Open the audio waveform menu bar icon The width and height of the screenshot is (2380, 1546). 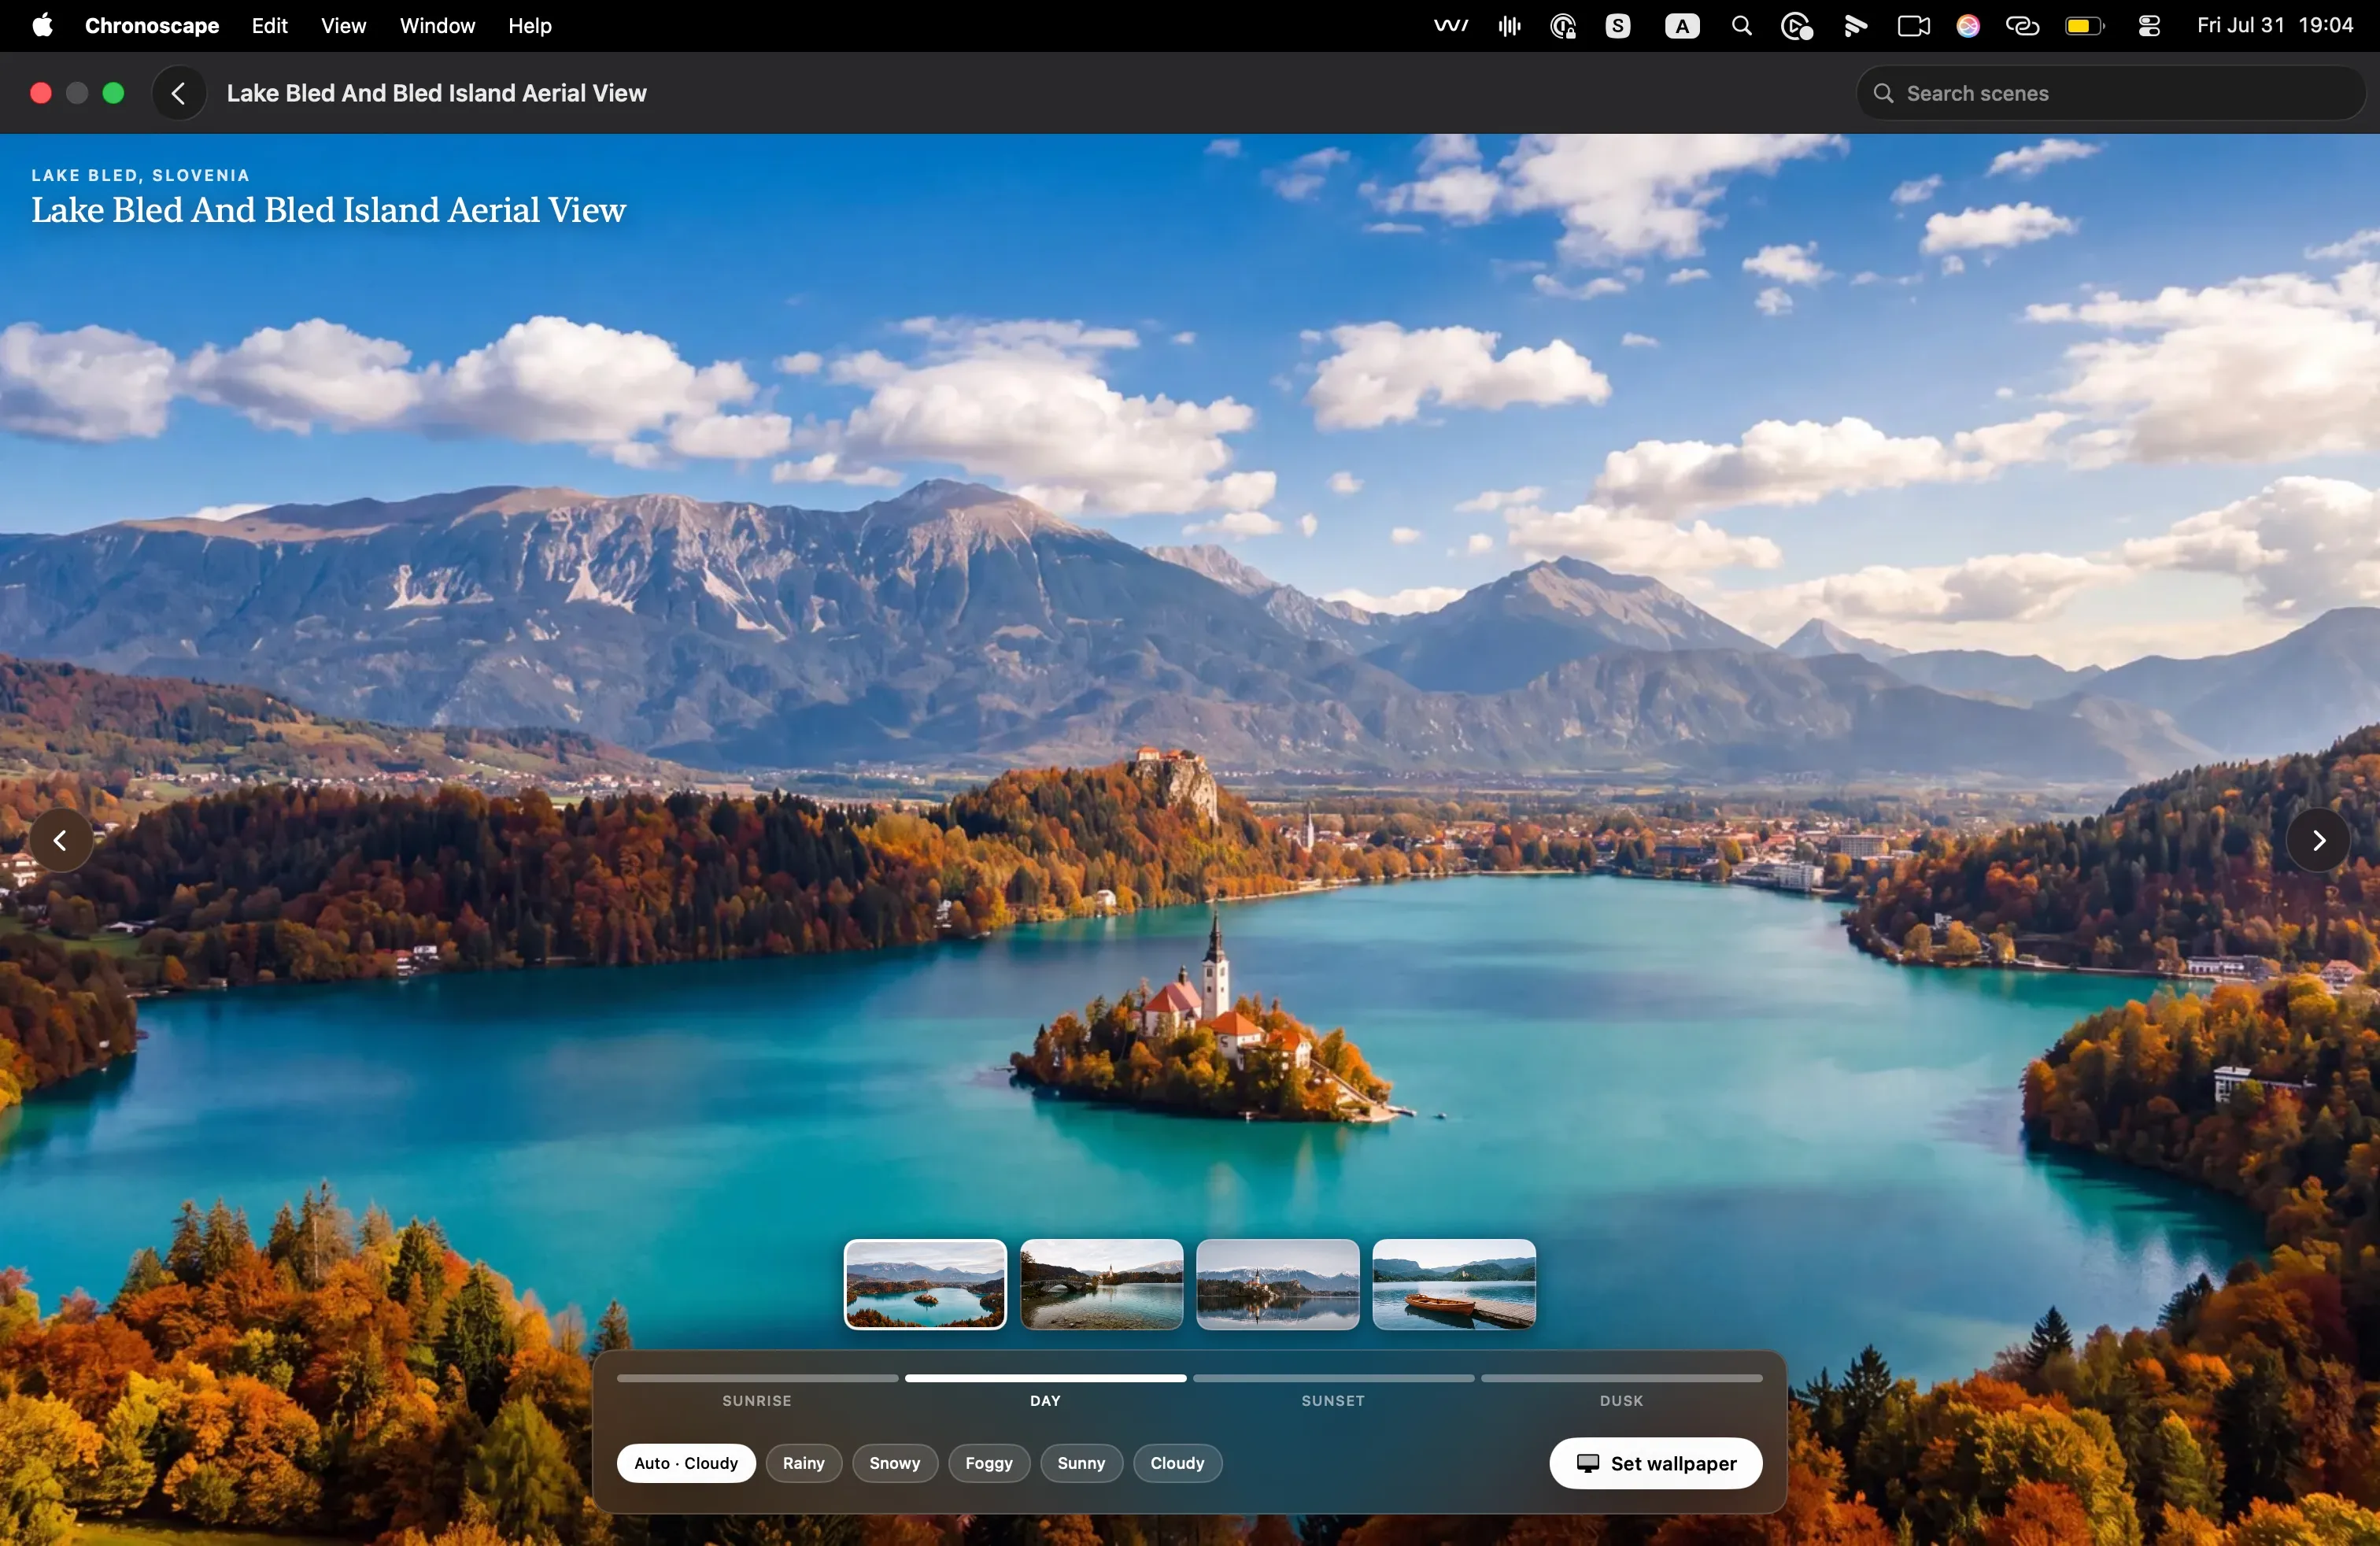(x=1509, y=26)
